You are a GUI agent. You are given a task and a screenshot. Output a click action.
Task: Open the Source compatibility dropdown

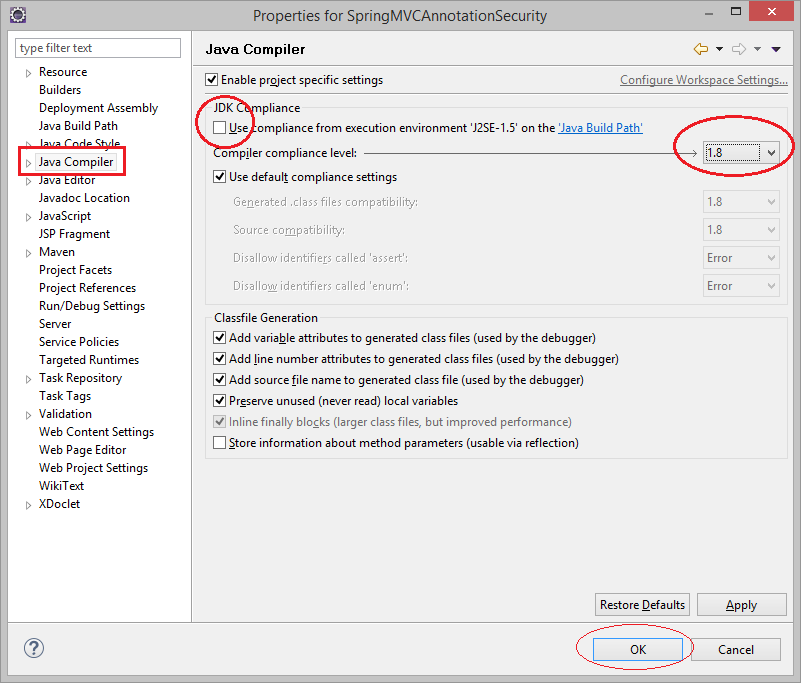pos(741,230)
